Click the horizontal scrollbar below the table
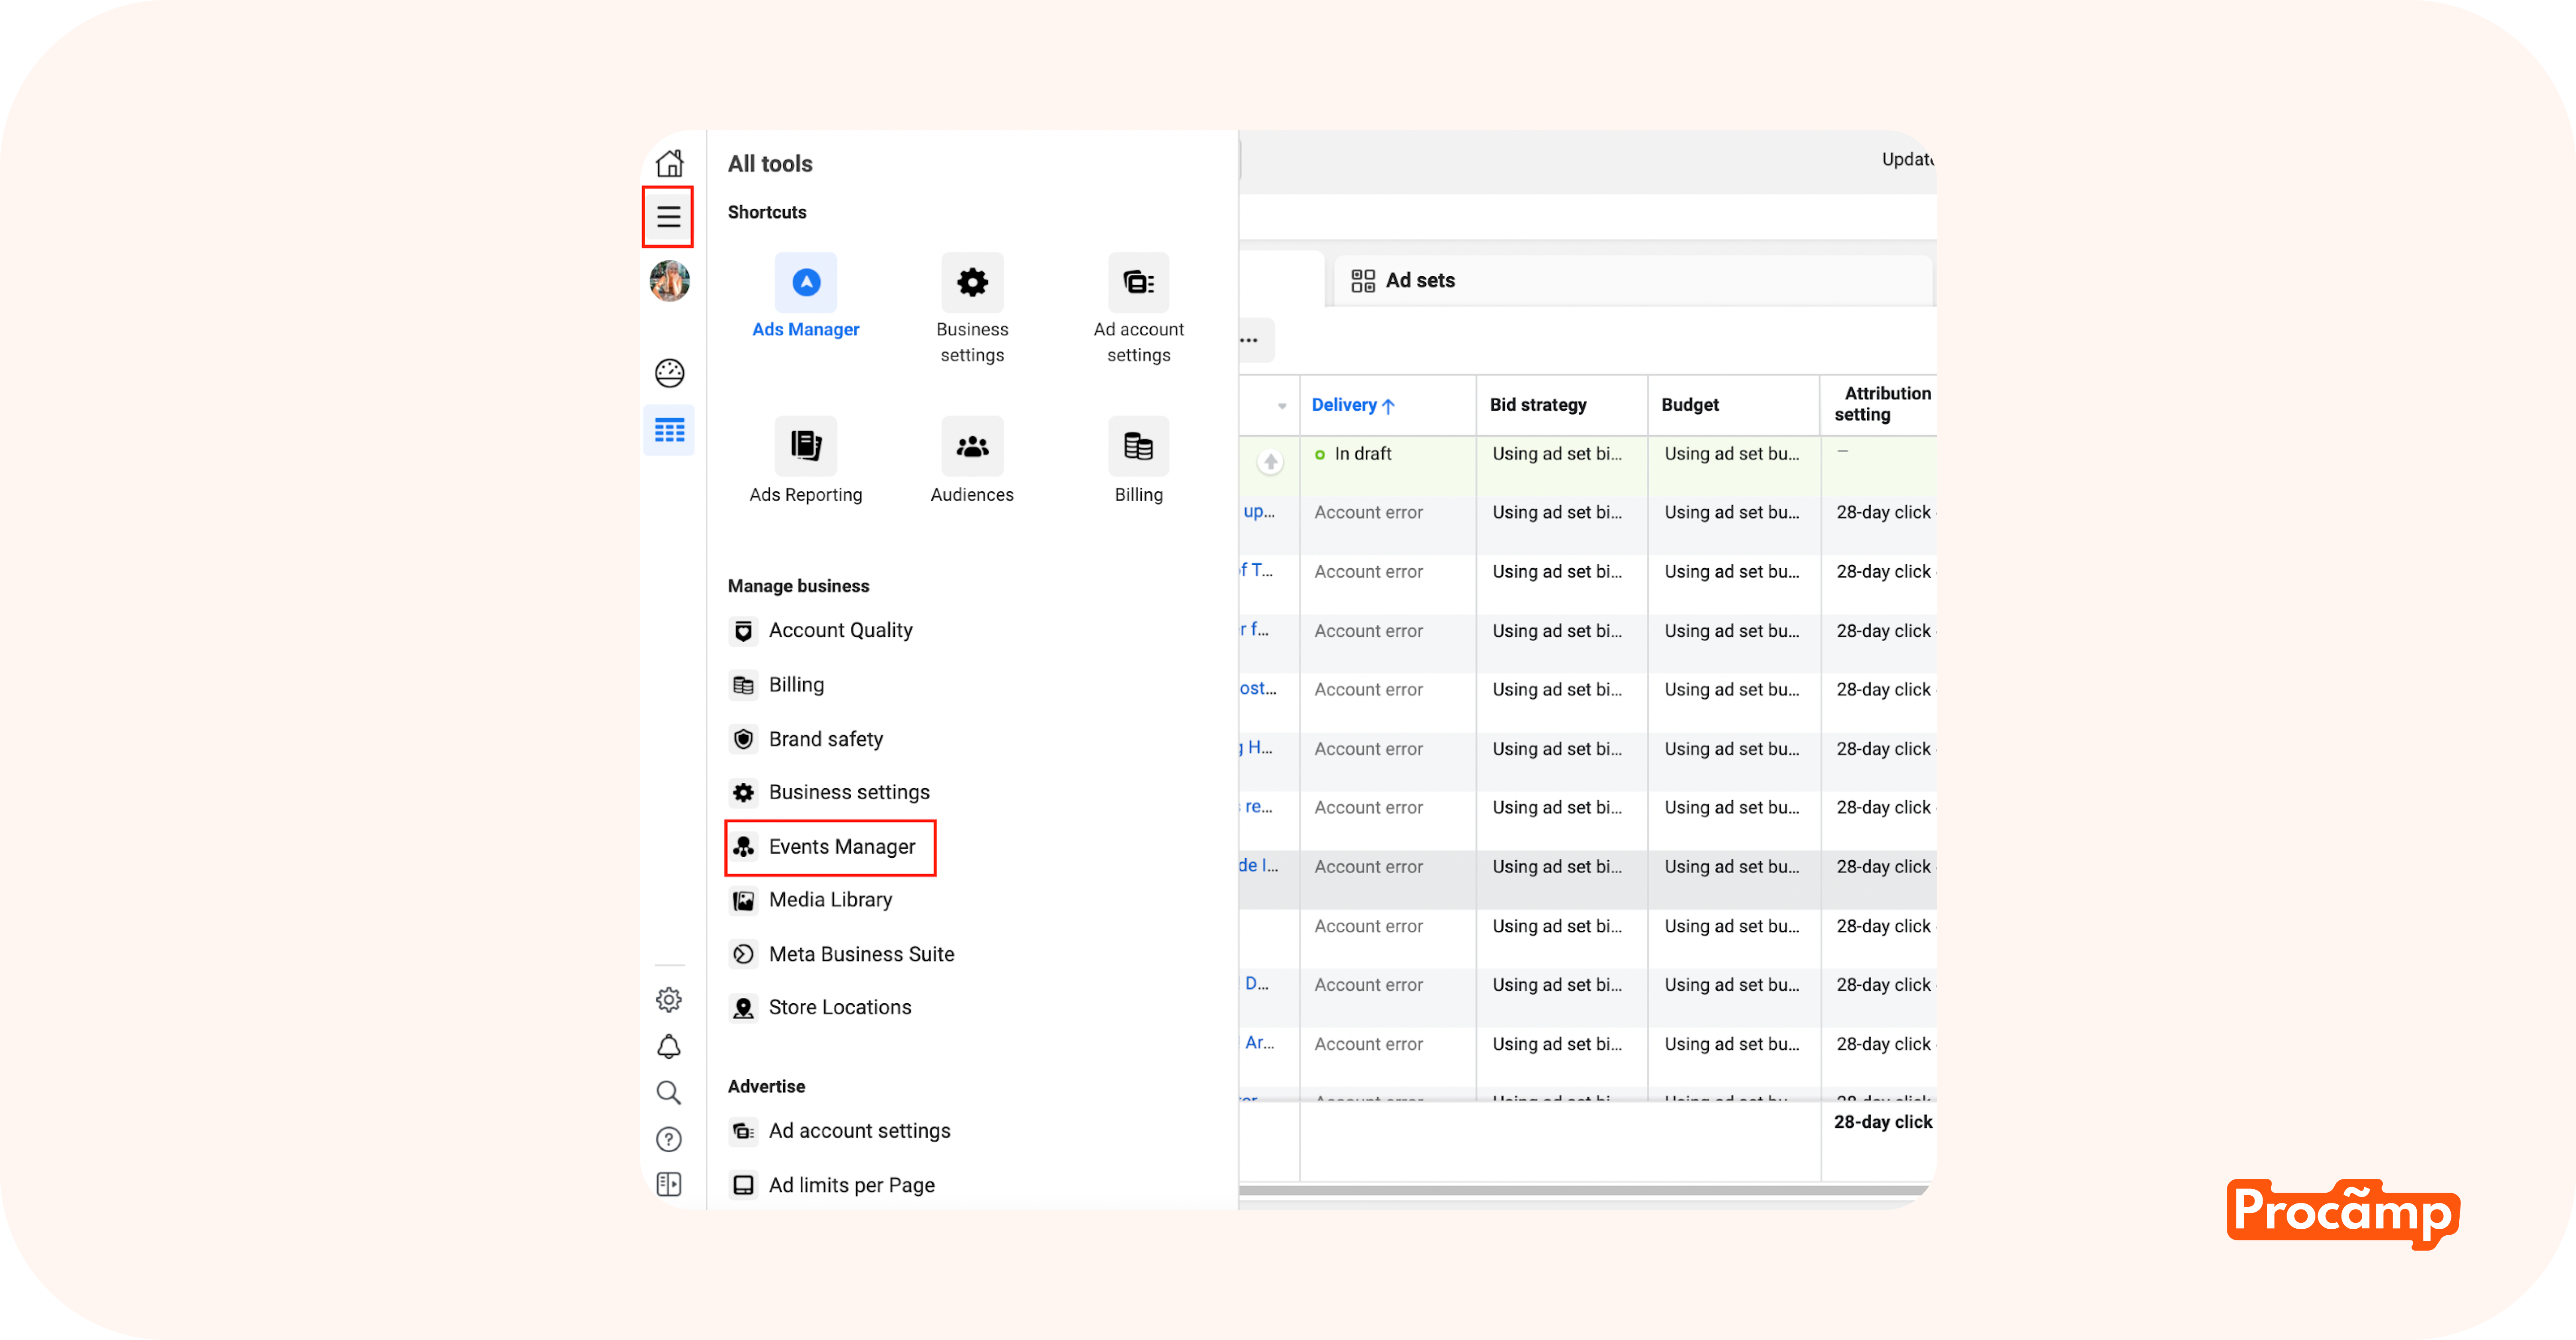The width and height of the screenshot is (2576, 1340). [x=1584, y=1190]
